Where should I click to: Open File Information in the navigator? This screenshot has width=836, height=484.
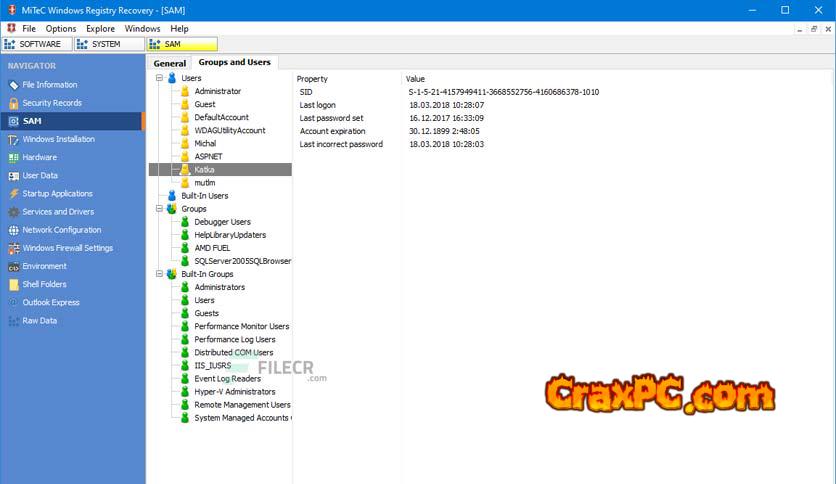49,85
